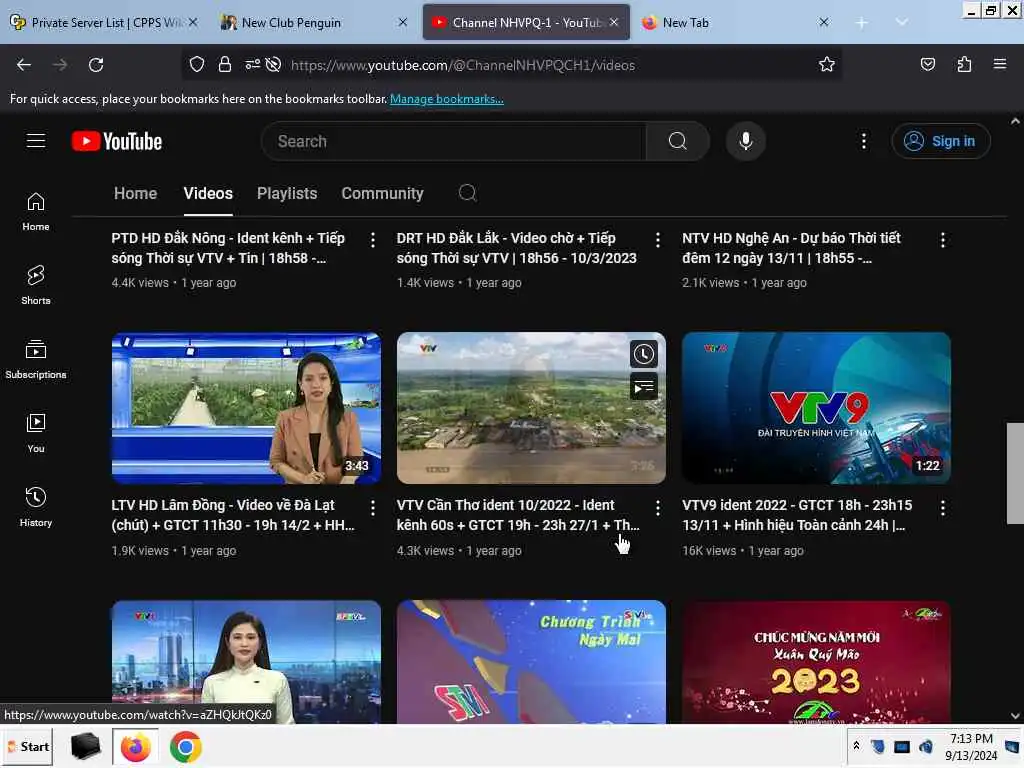Expand hidden system tray icons
The height and width of the screenshot is (768, 1024).
tap(856, 746)
